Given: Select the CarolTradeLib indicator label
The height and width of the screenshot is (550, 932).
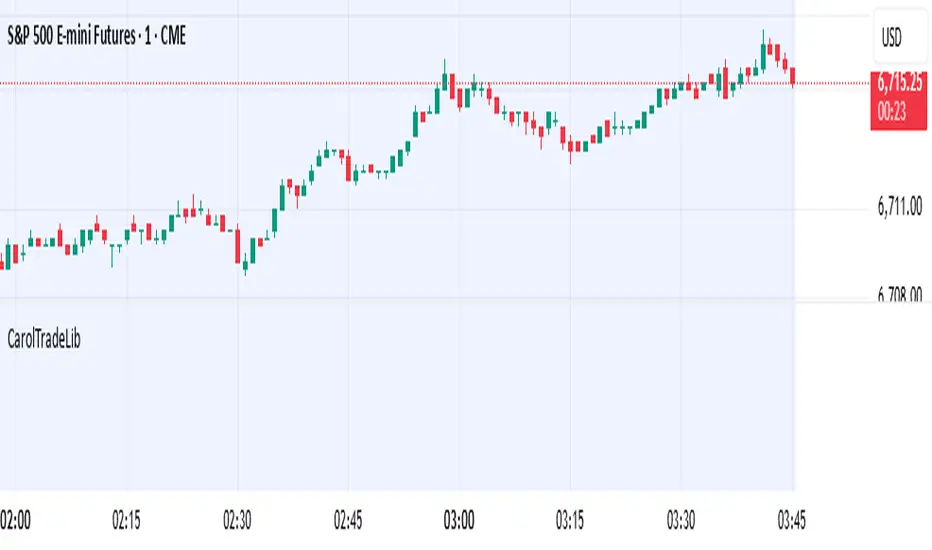Looking at the screenshot, I should [x=44, y=340].
